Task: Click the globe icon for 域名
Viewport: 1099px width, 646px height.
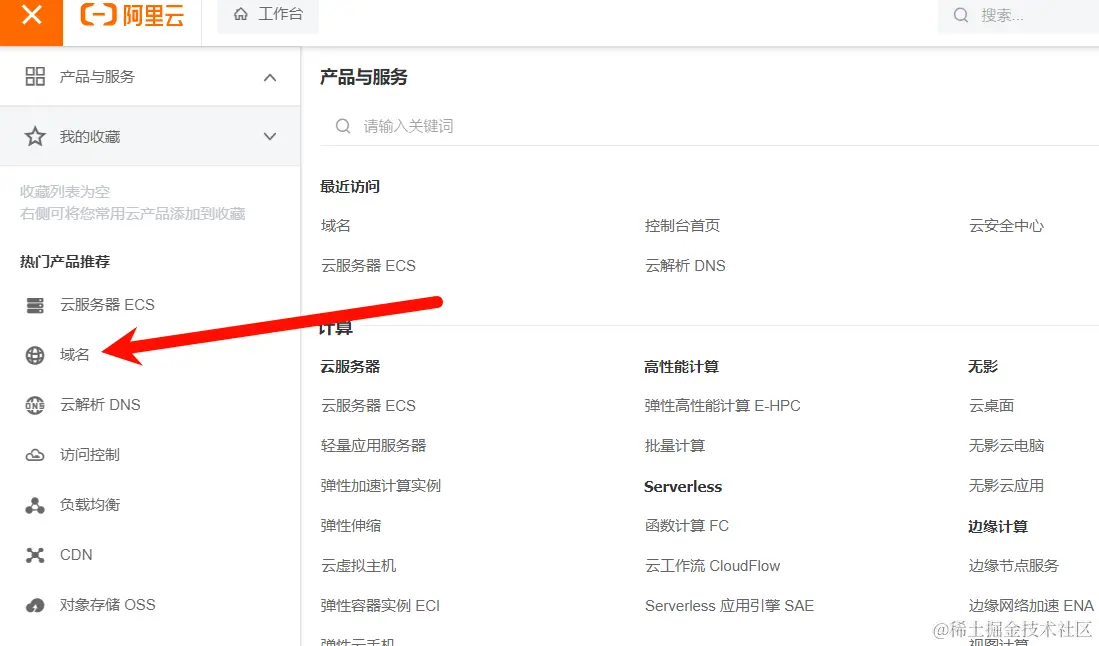Action: (x=35, y=355)
